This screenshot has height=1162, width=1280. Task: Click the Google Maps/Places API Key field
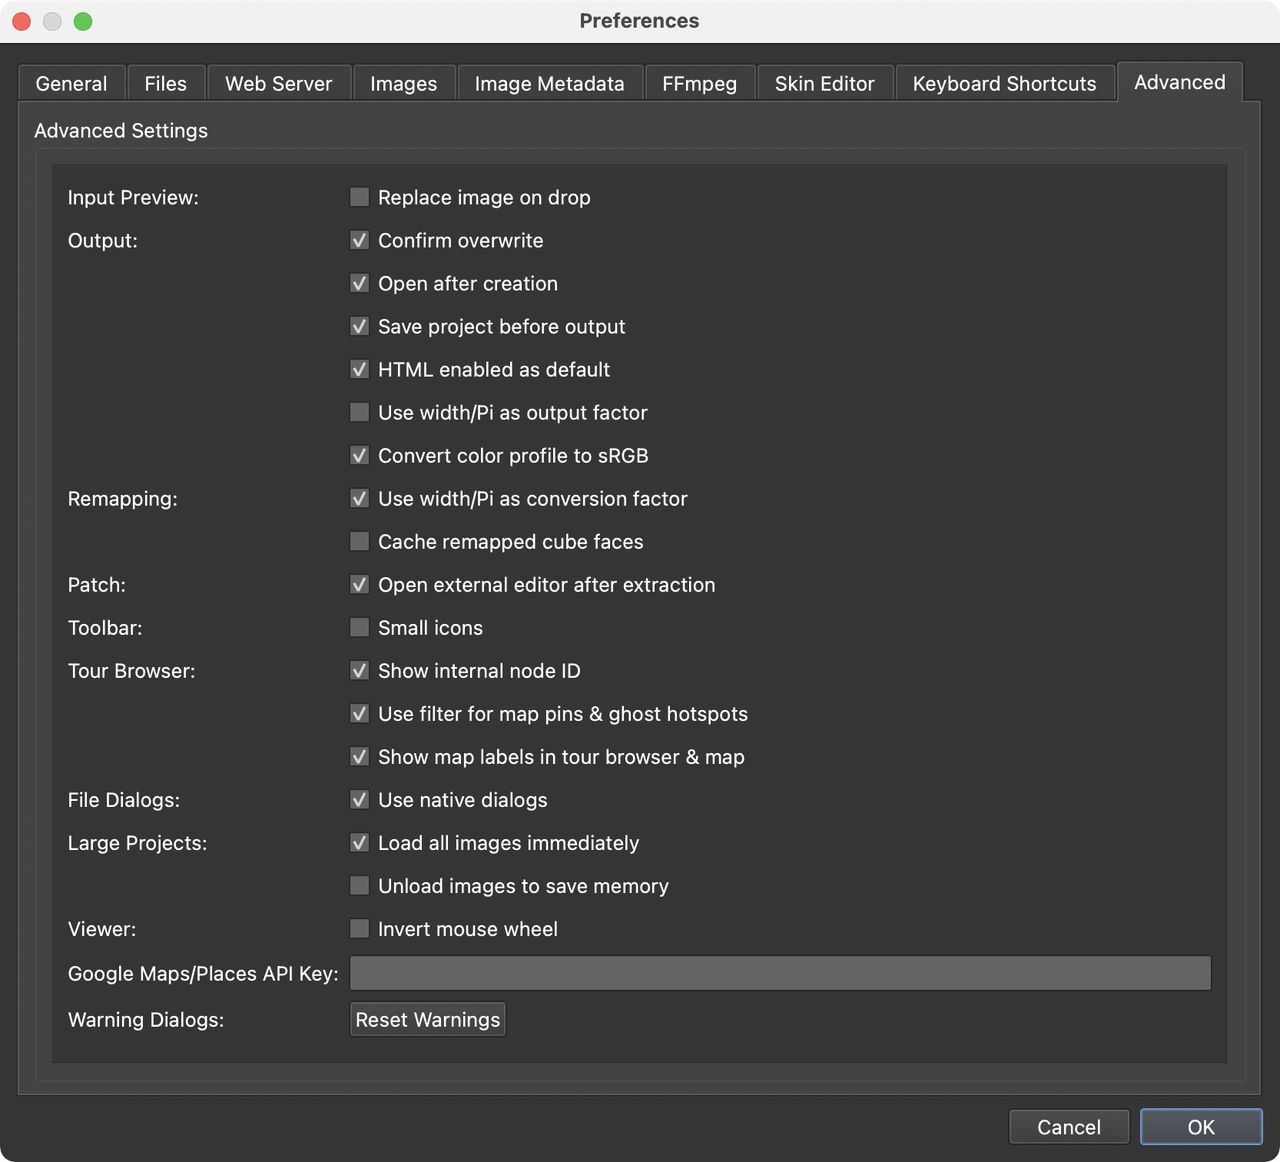coord(780,972)
